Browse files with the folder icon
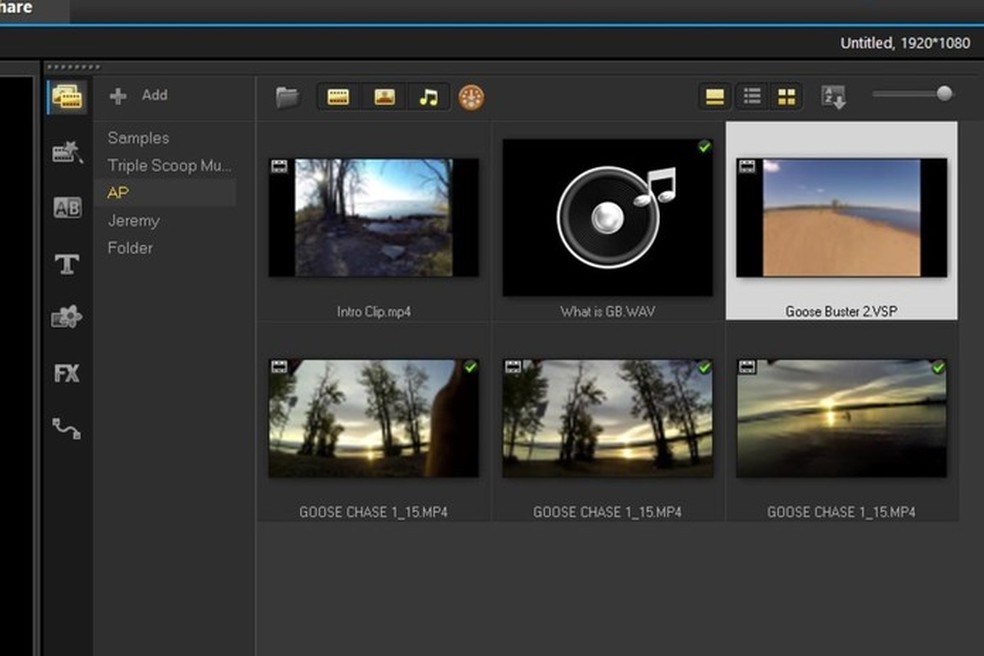 click(x=287, y=95)
